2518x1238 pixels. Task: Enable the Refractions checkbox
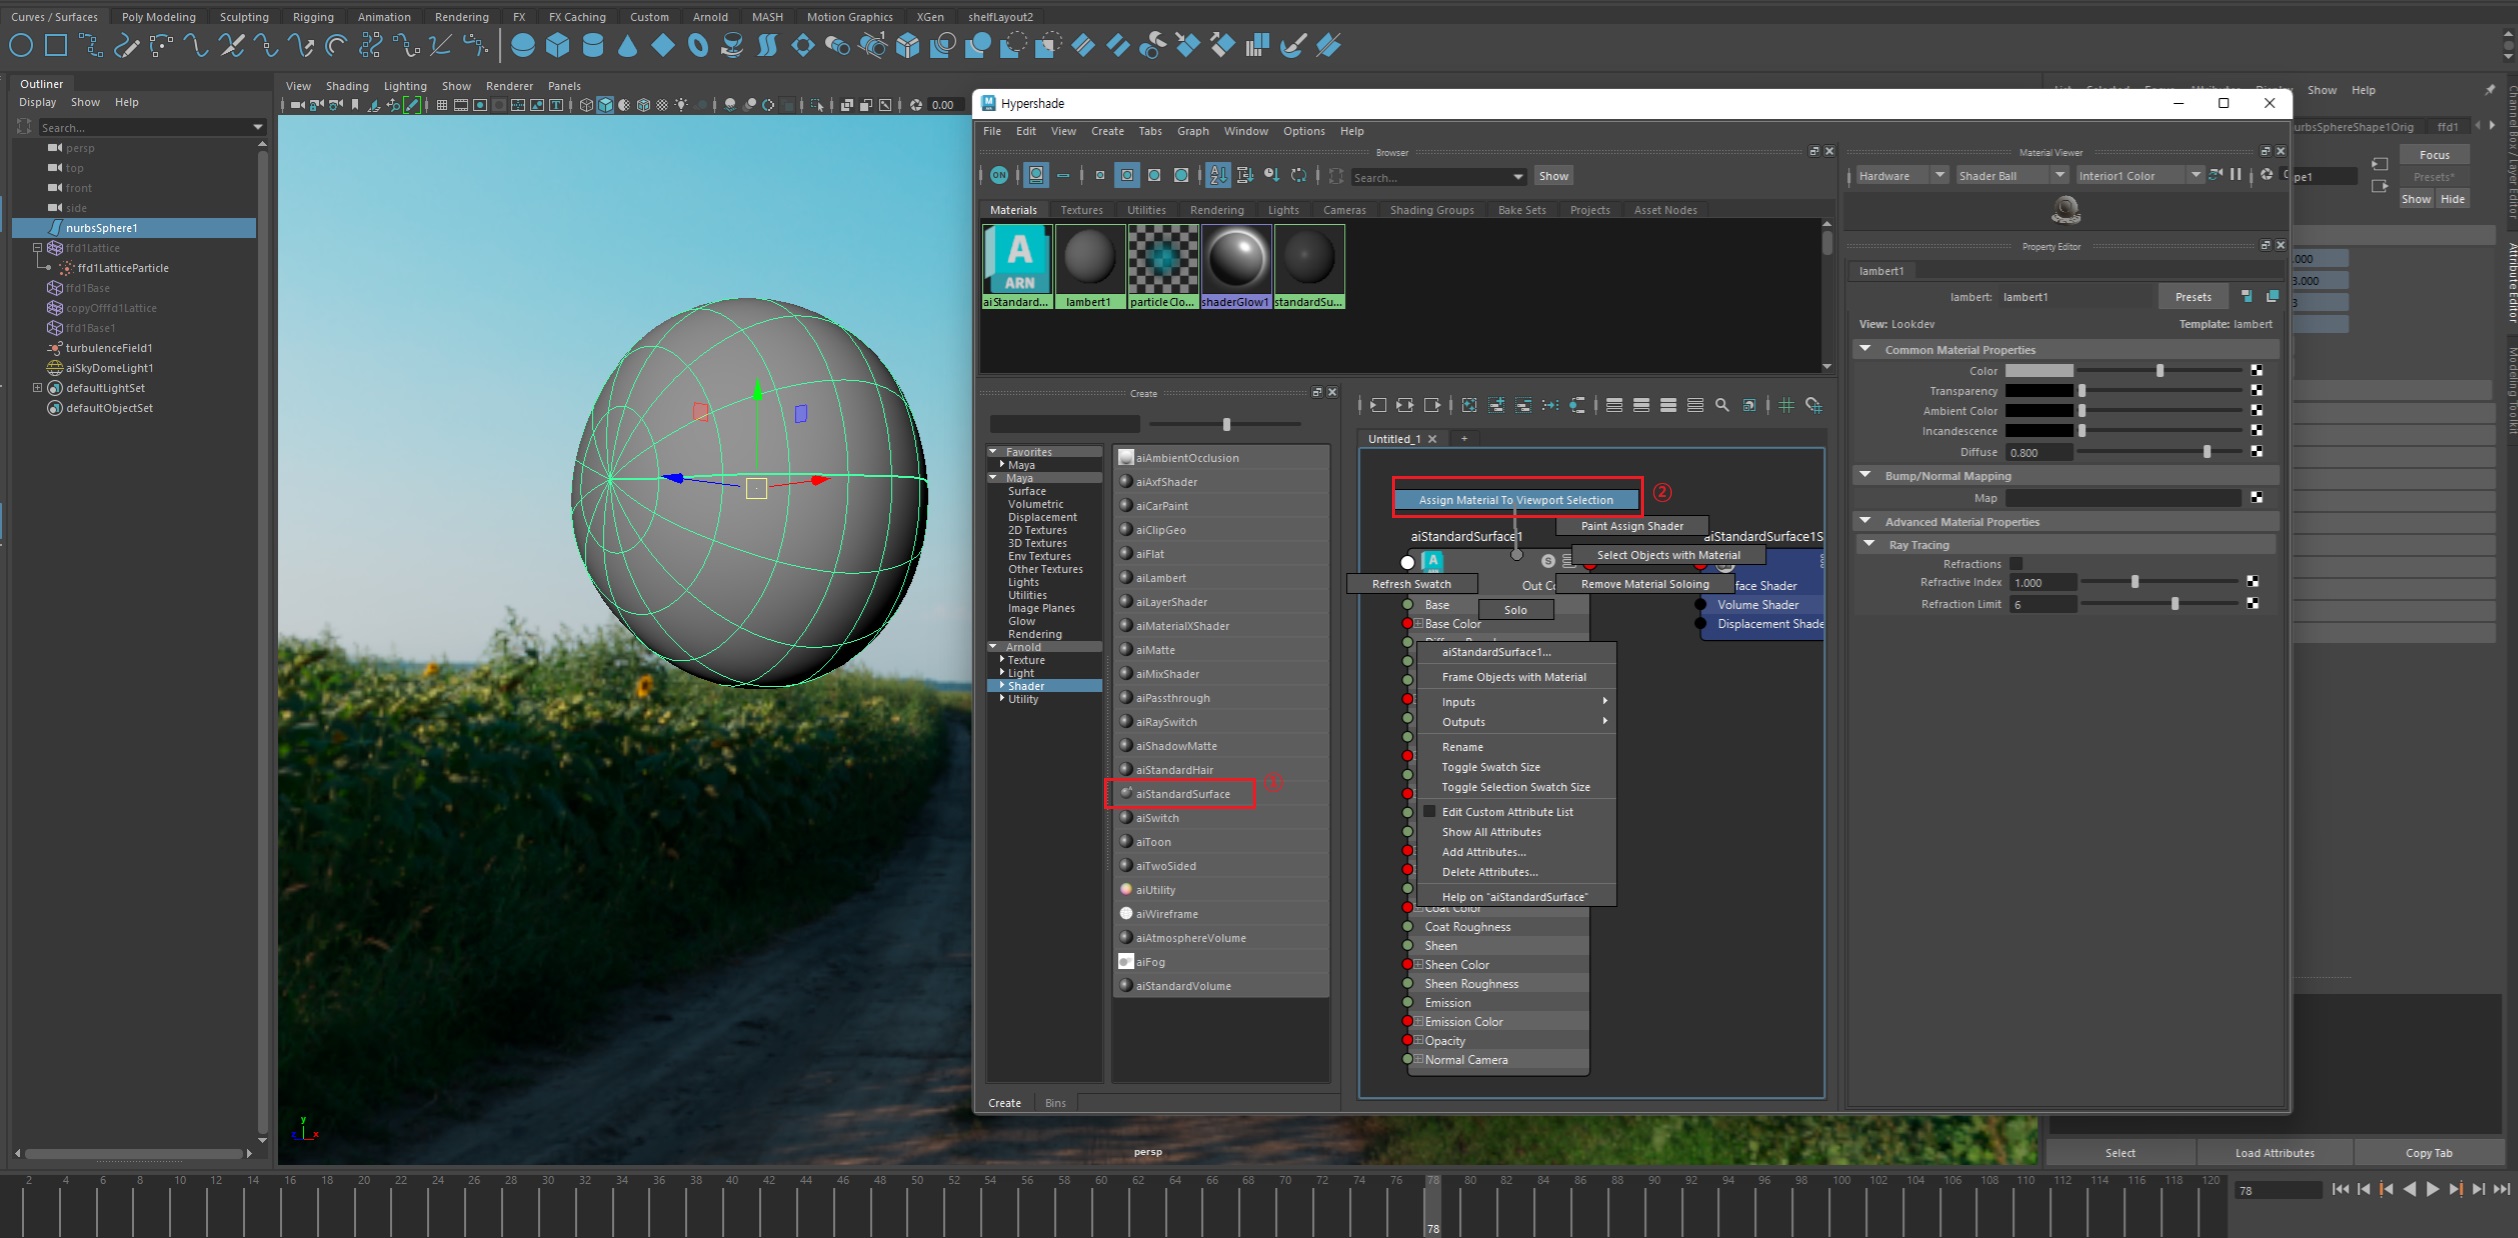[x=2016, y=564]
